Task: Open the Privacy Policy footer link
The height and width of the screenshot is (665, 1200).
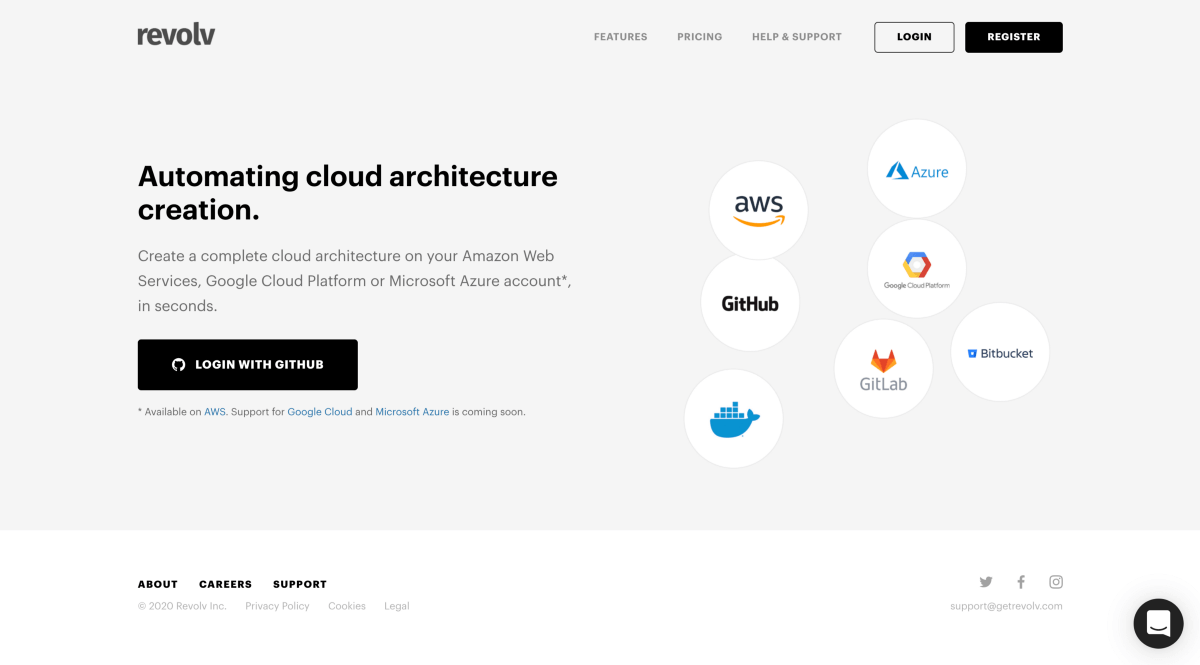Action: point(277,606)
